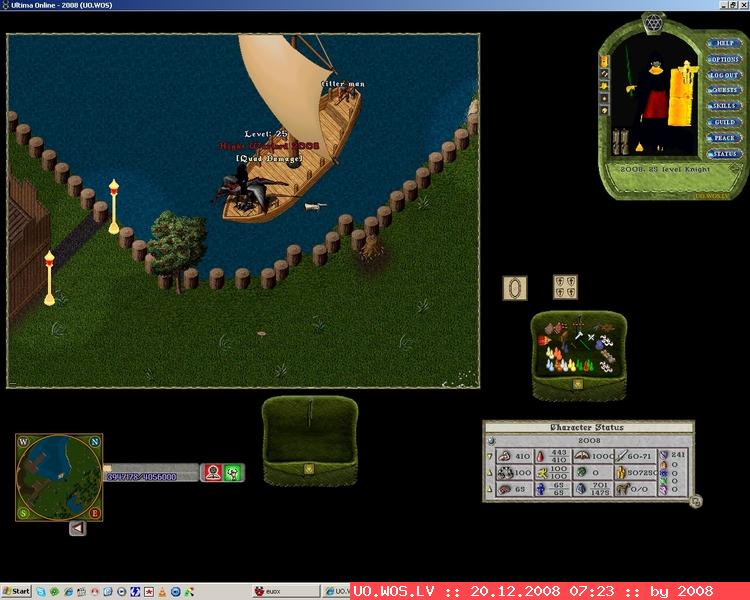Click the GUILD button on the paperdoll

(725, 122)
